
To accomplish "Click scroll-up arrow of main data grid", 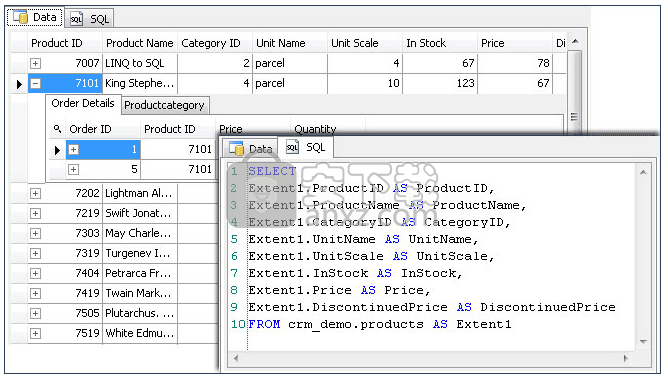I will tap(575, 41).
